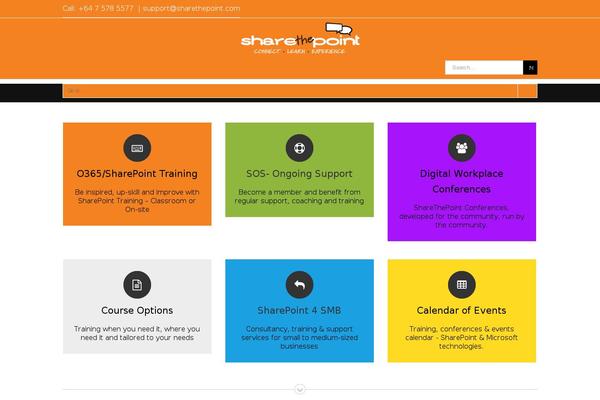The image size is (600, 400).
Task: Click the 'CONNECT · LEARN · EXPERIENCE' tagline
Action: 300,51
